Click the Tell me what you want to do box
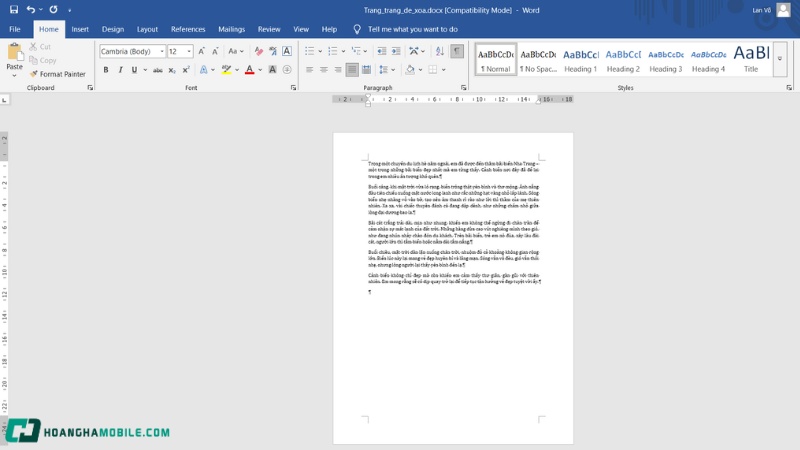This screenshot has width=800, height=450. point(412,29)
